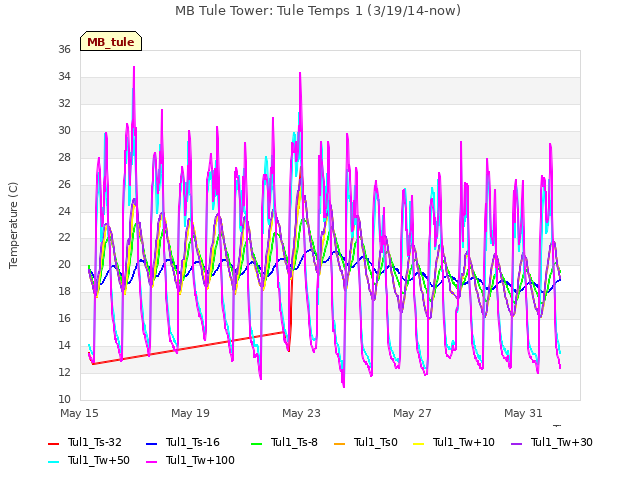The height and width of the screenshot is (480, 640).
Task: Click the 26 y-axis tick label
Action: click(x=64, y=184)
